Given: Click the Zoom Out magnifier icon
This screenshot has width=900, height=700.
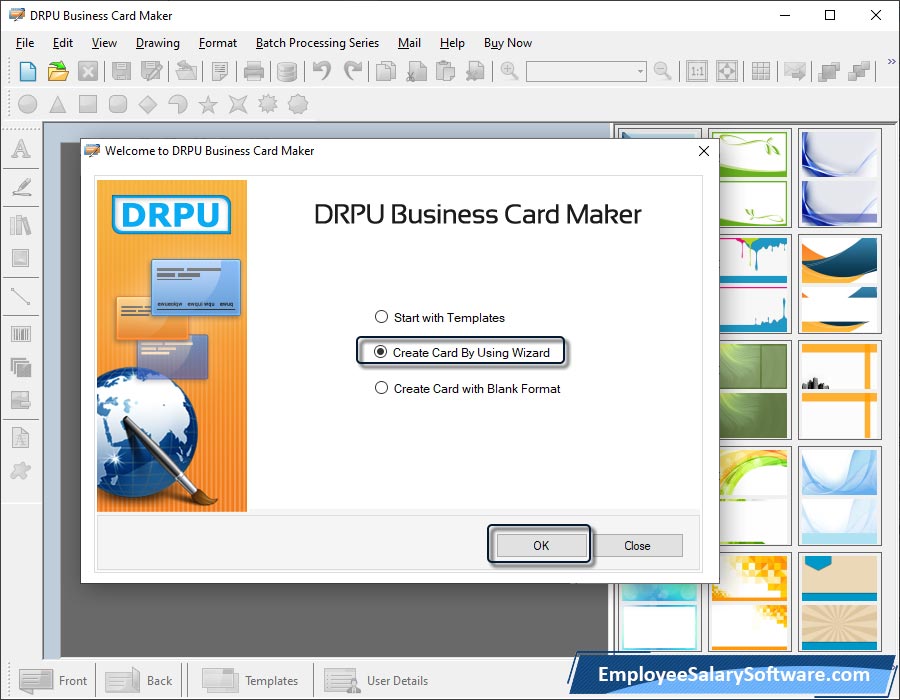Looking at the screenshot, I should (662, 72).
